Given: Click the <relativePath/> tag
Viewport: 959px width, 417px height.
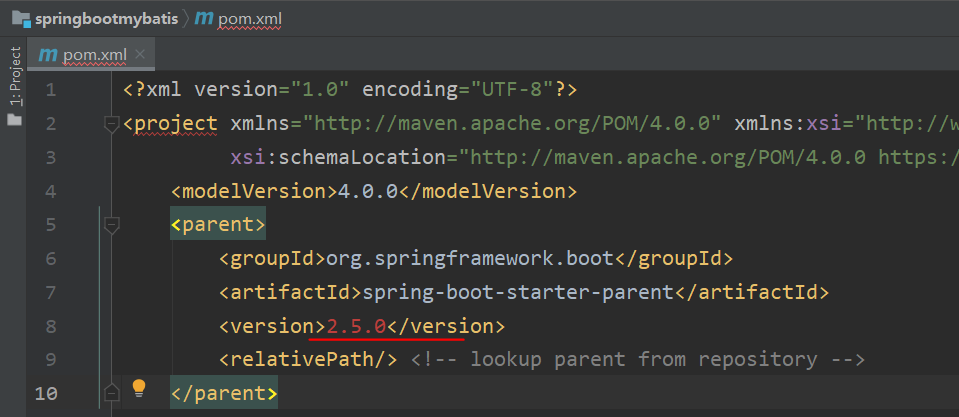Looking at the screenshot, I should click(308, 360).
